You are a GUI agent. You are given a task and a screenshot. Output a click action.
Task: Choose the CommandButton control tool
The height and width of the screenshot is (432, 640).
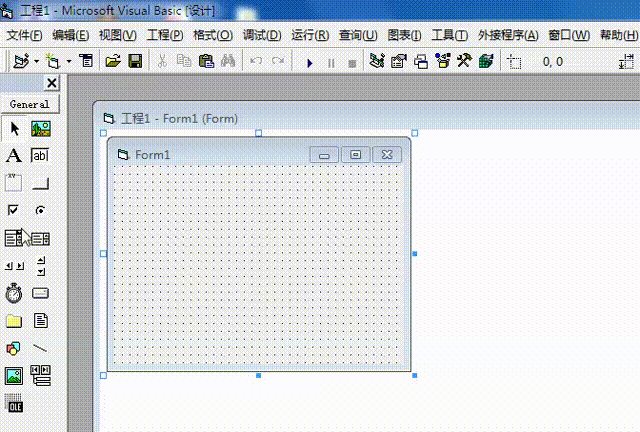(41, 183)
